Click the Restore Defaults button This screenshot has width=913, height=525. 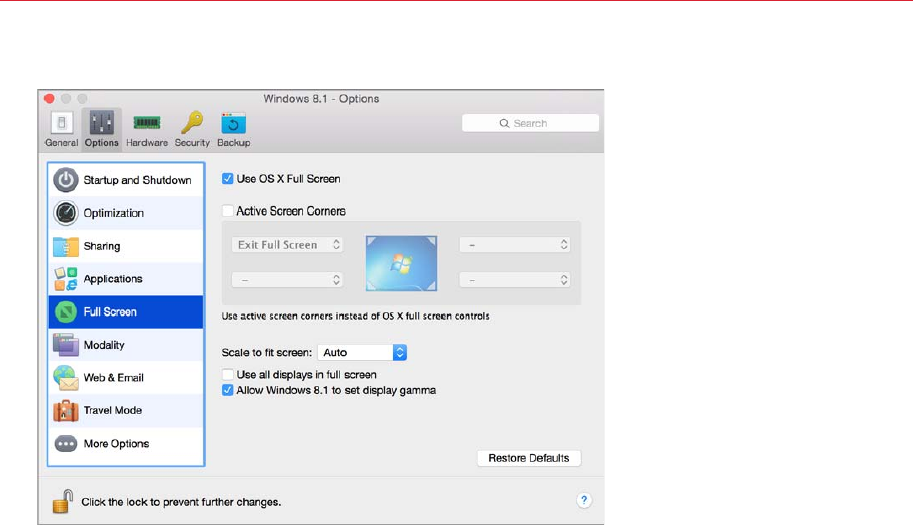click(529, 458)
